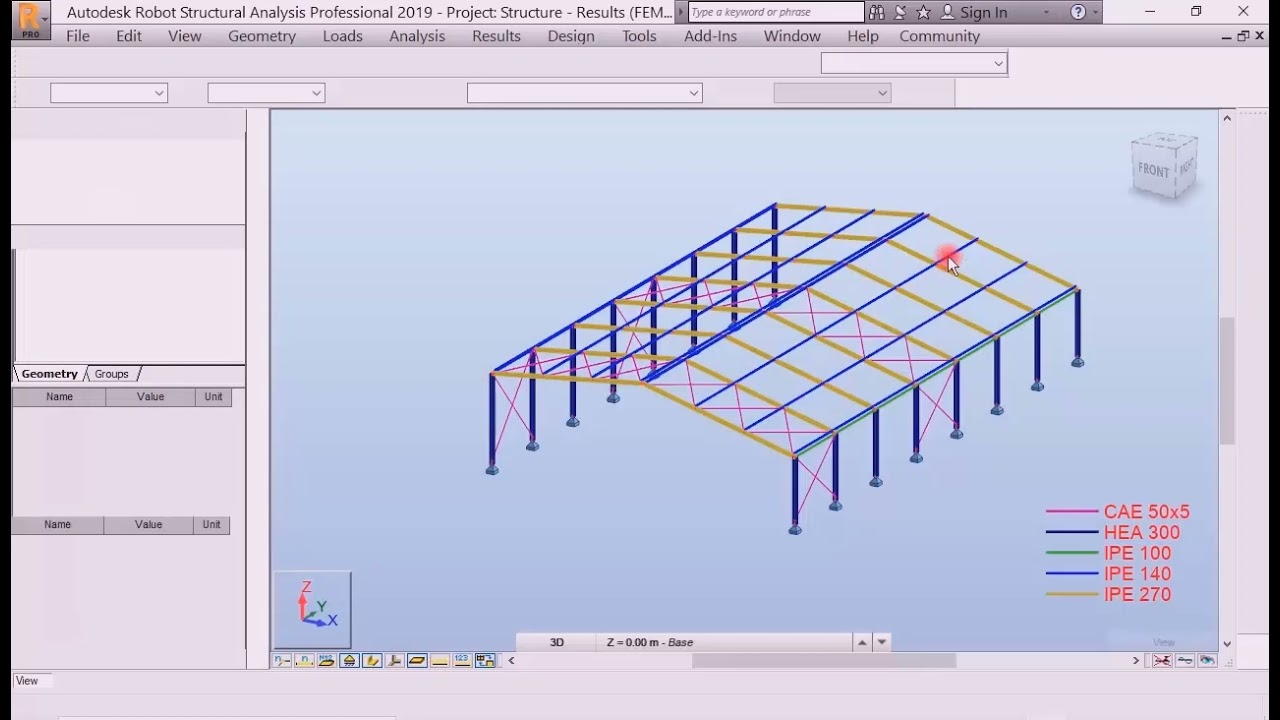
Task: Open the Results menu
Action: coord(497,36)
